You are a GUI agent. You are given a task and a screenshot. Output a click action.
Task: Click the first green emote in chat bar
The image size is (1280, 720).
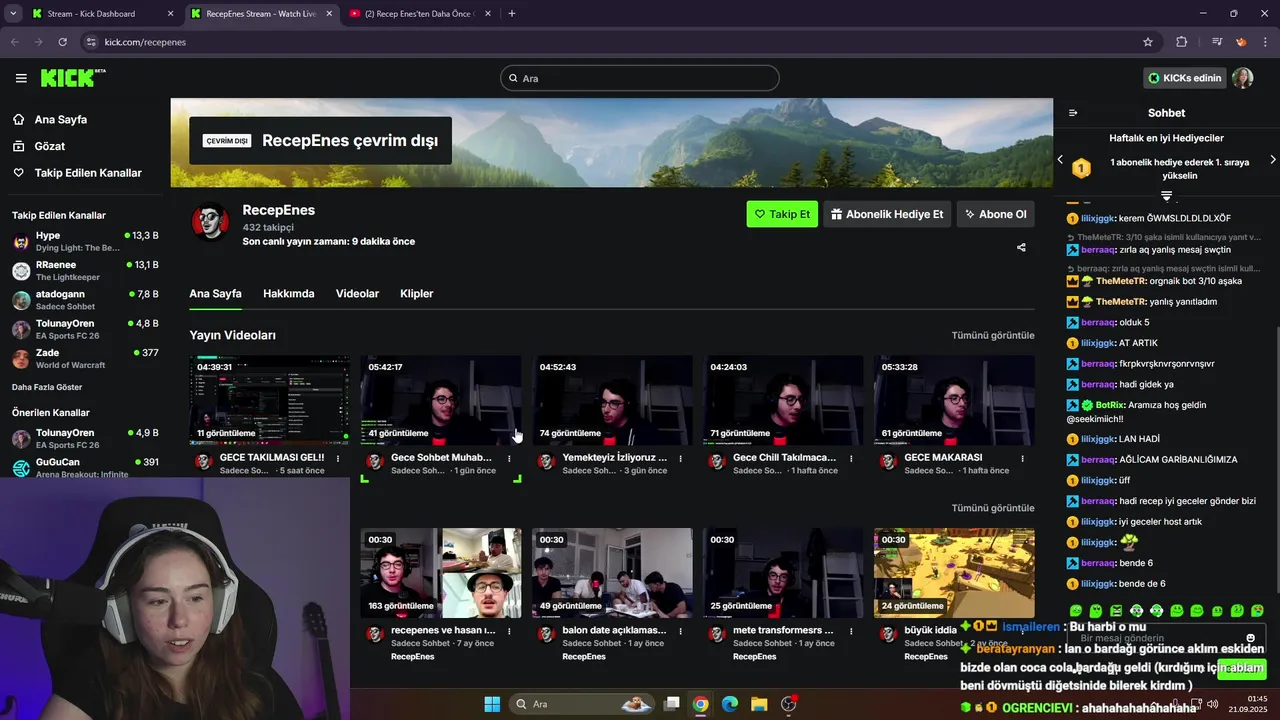[x=1076, y=610]
